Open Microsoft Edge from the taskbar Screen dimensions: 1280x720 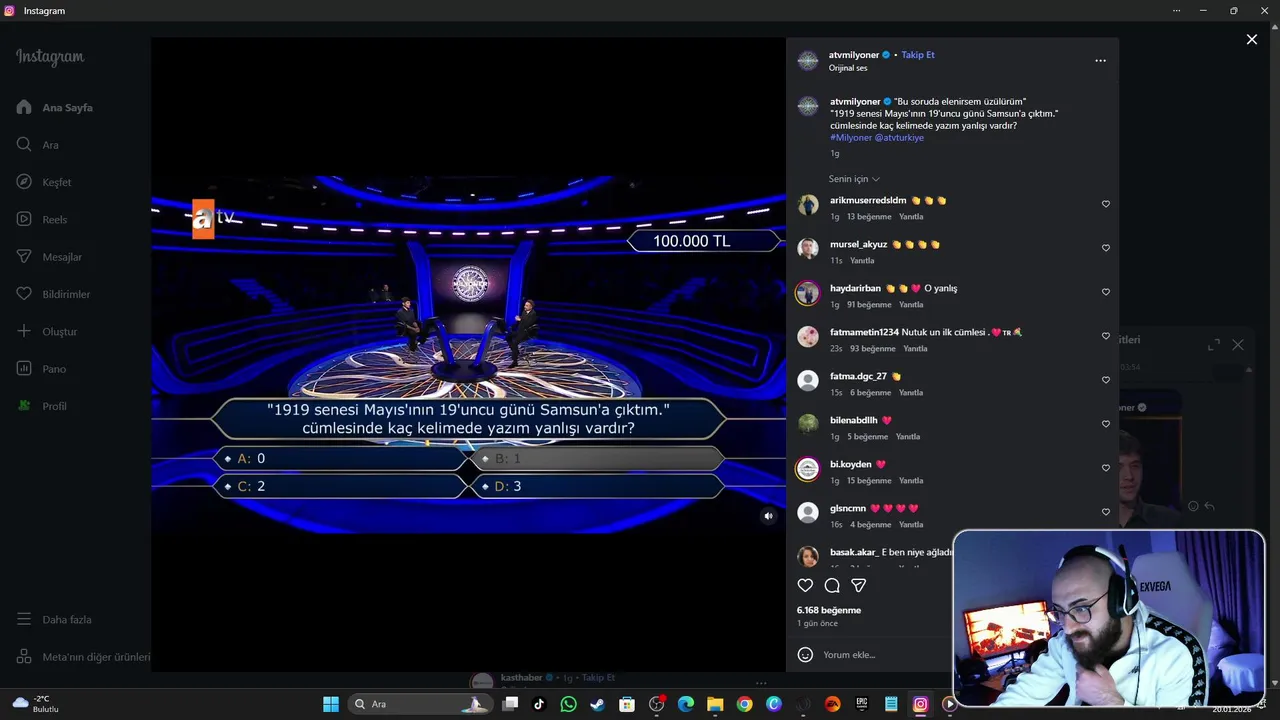[x=686, y=704]
